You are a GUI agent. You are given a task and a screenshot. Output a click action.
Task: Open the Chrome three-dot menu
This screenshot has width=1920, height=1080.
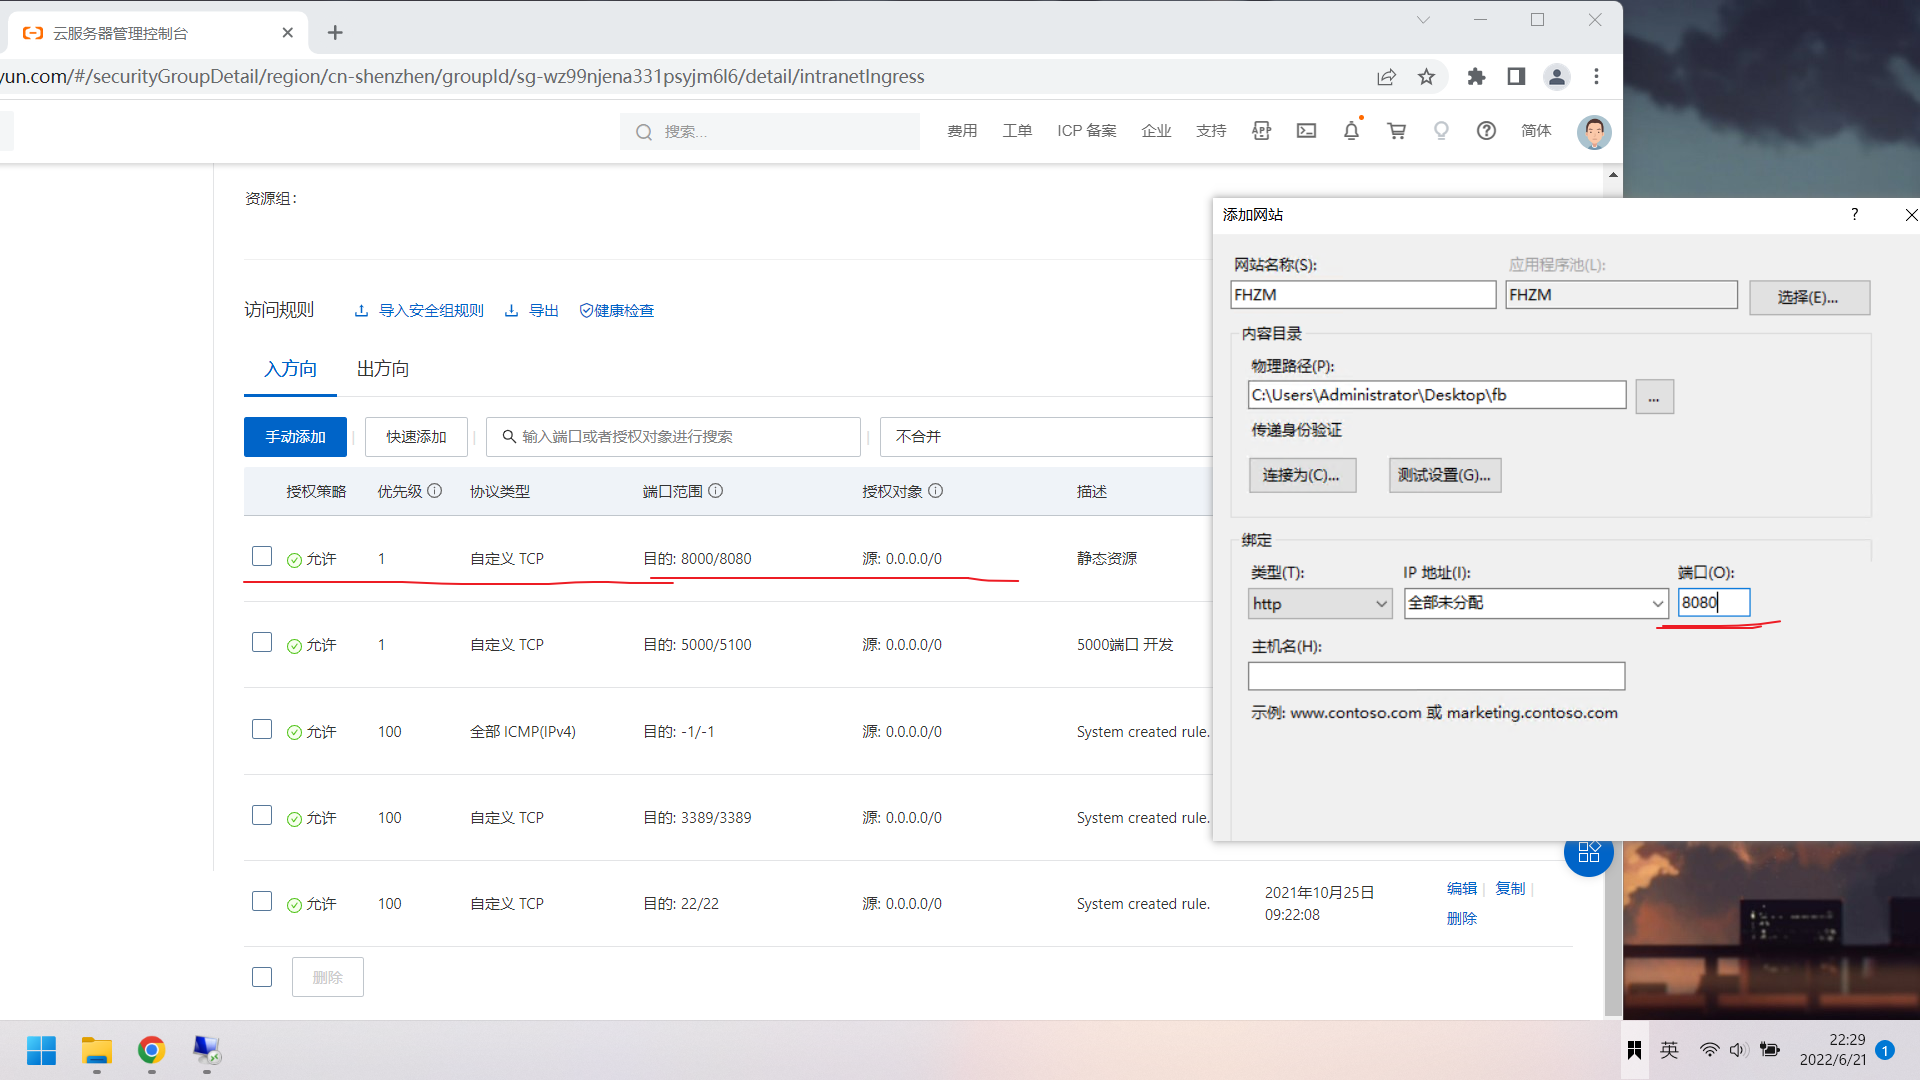coord(1597,77)
